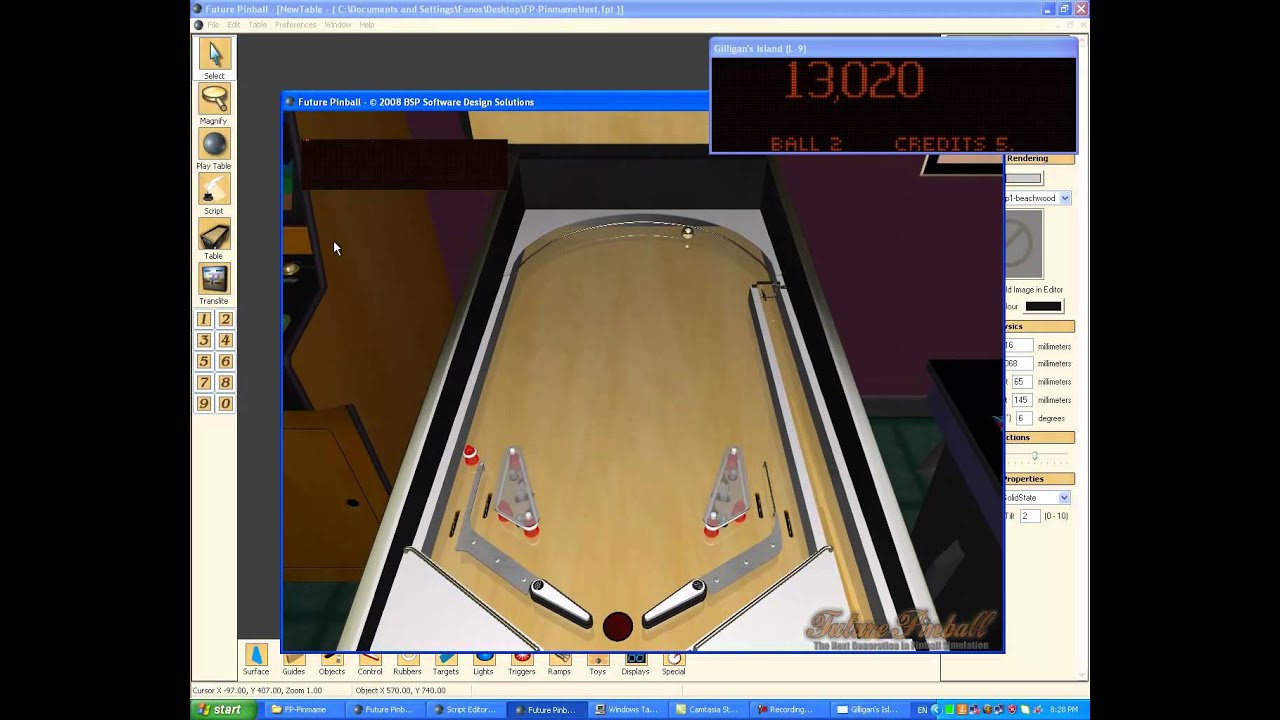
Task: Click the Gilligan's Island display title bar
Action: click(893, 48)
